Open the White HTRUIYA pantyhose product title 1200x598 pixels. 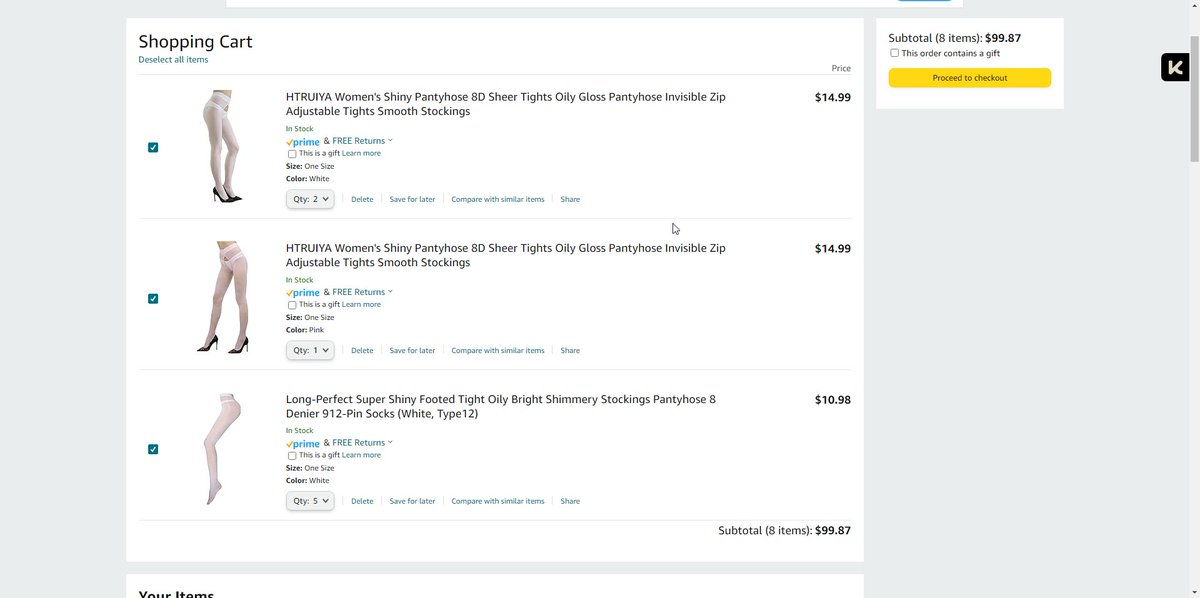click(x=506, y=104)
